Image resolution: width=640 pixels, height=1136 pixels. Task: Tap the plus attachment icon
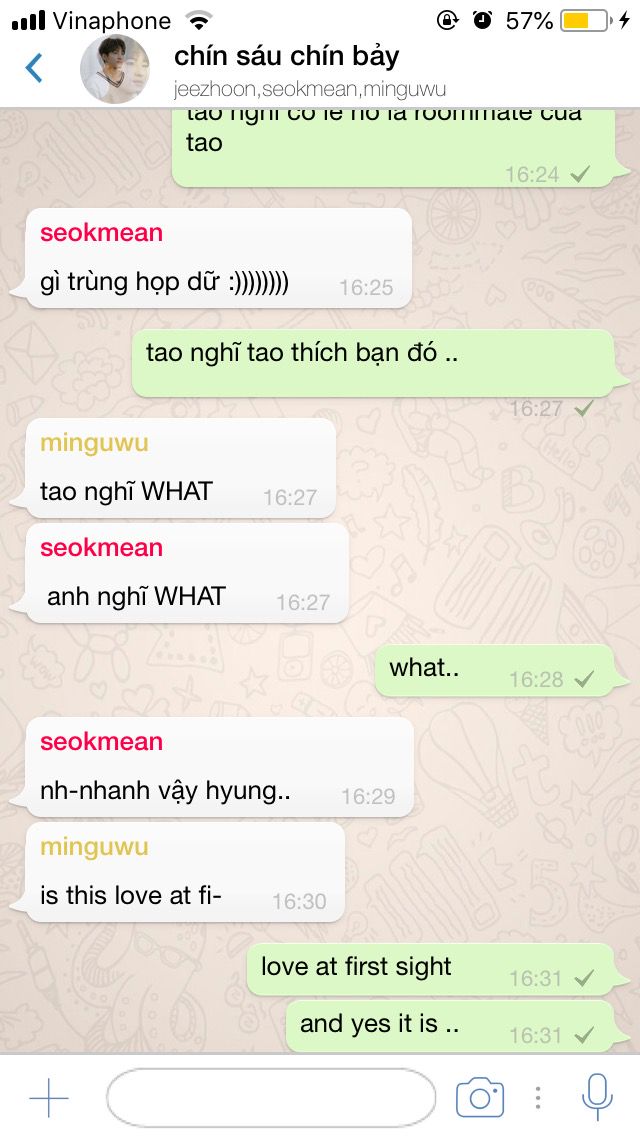click(49, 1098)
